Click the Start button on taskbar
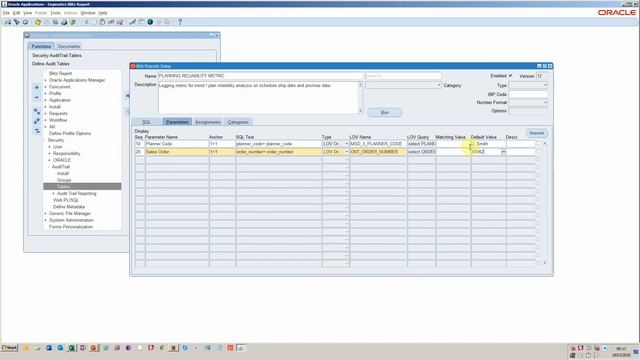The width and height of the screenshot is (640, 360). 9,348
